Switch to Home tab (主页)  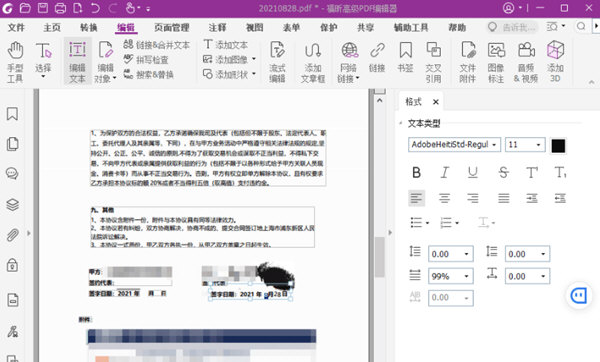coord(52,28)
